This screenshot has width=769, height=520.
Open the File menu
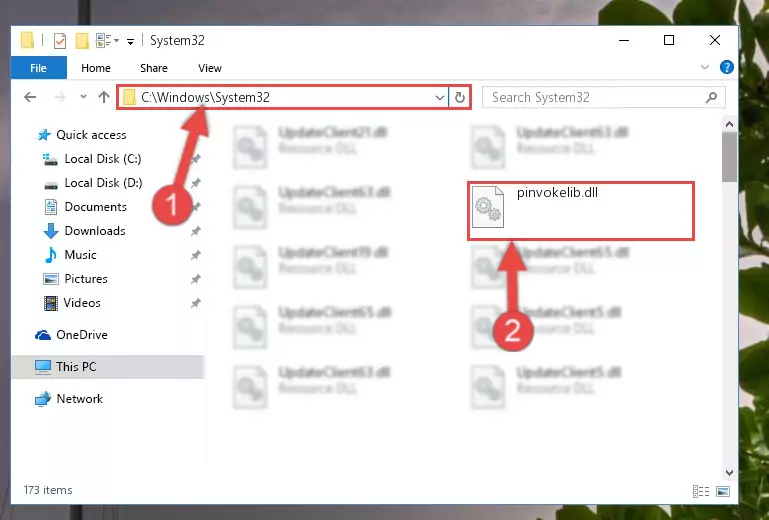(38, 68)
